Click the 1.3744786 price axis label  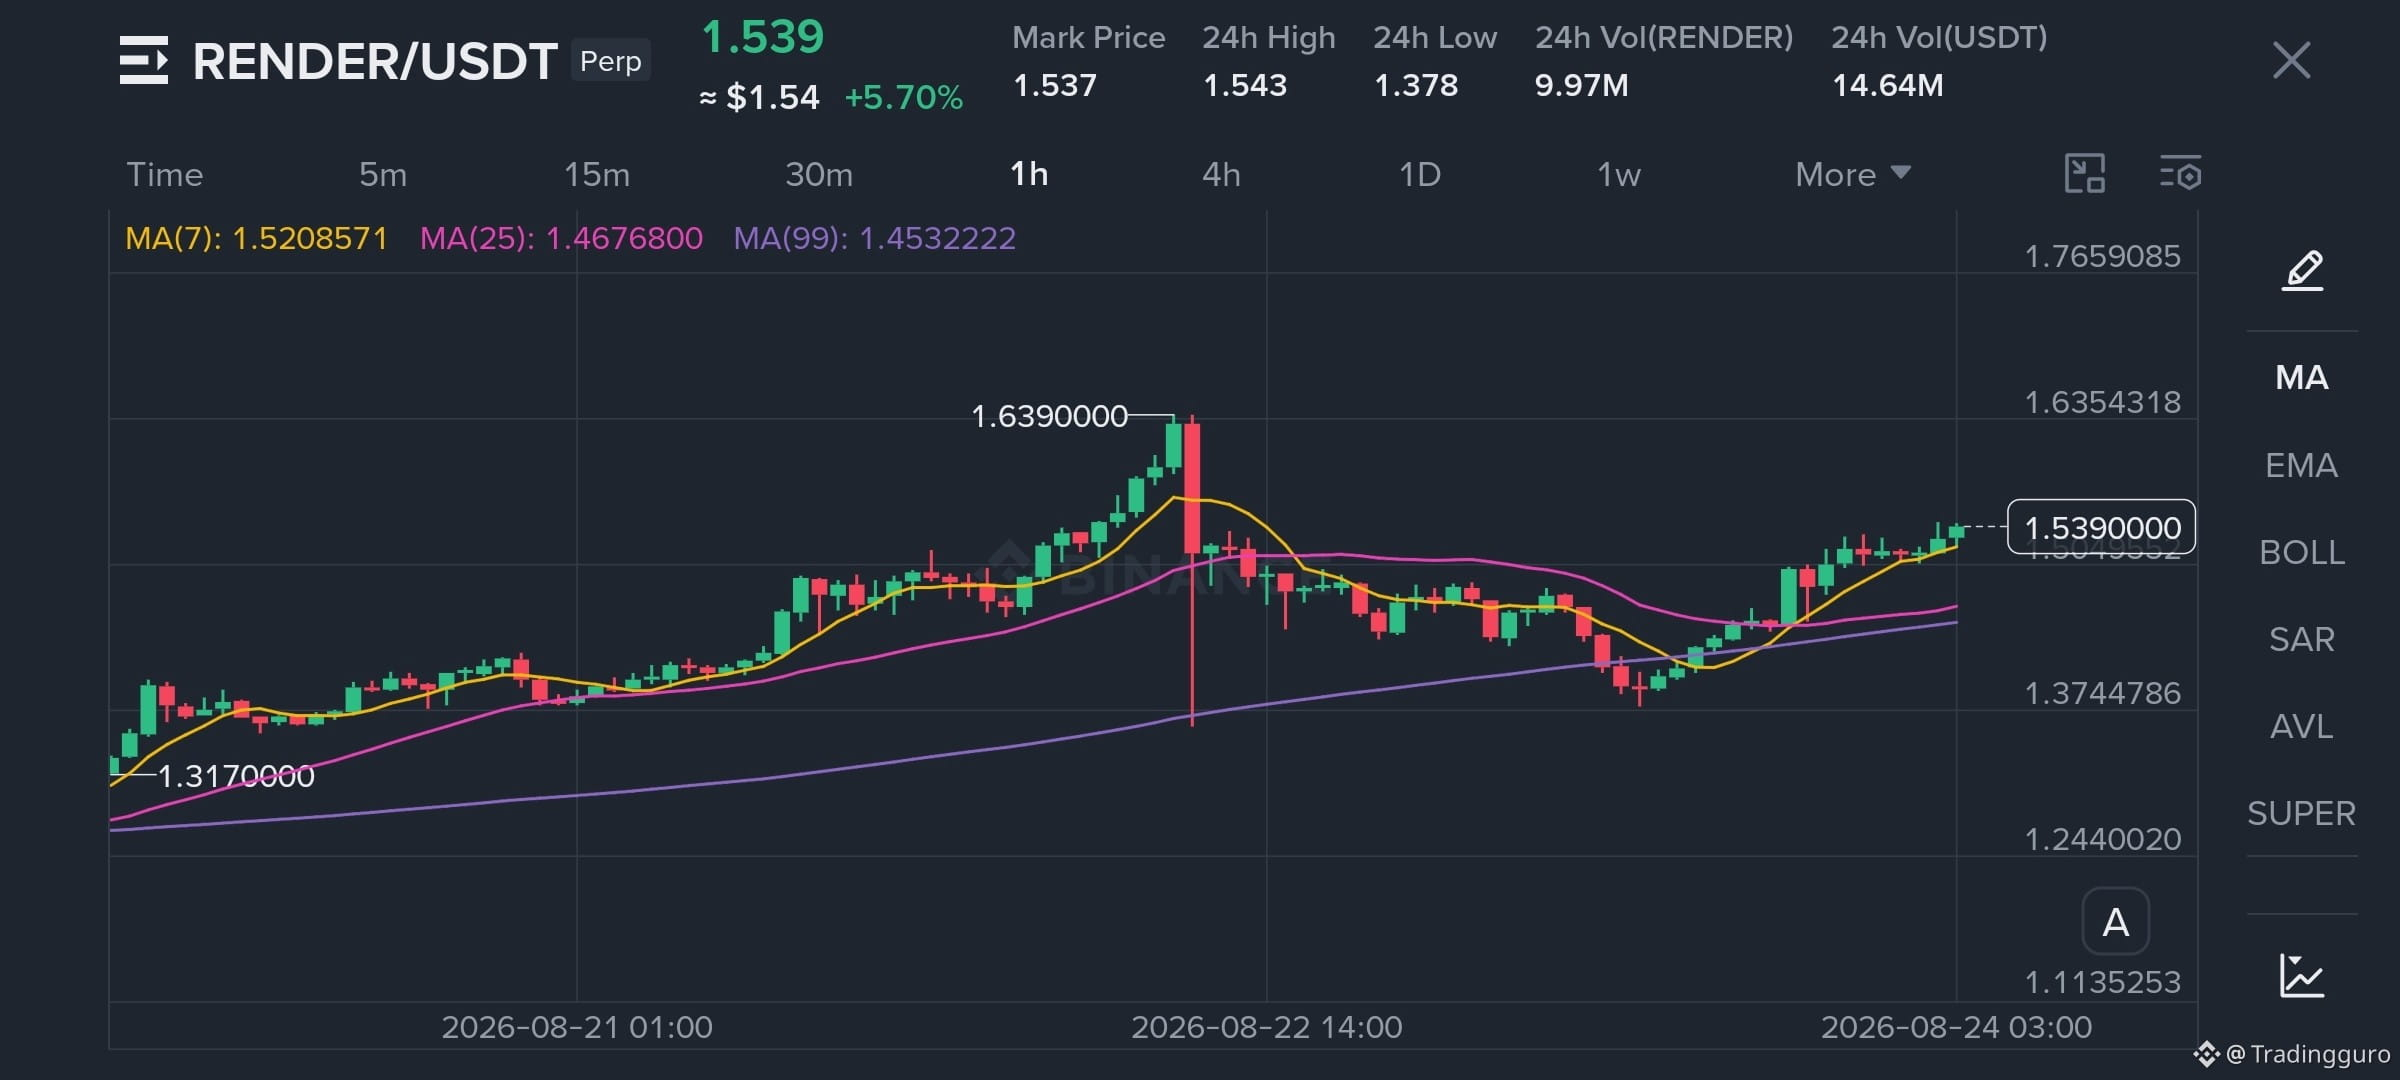click(x=2102, y=693)
